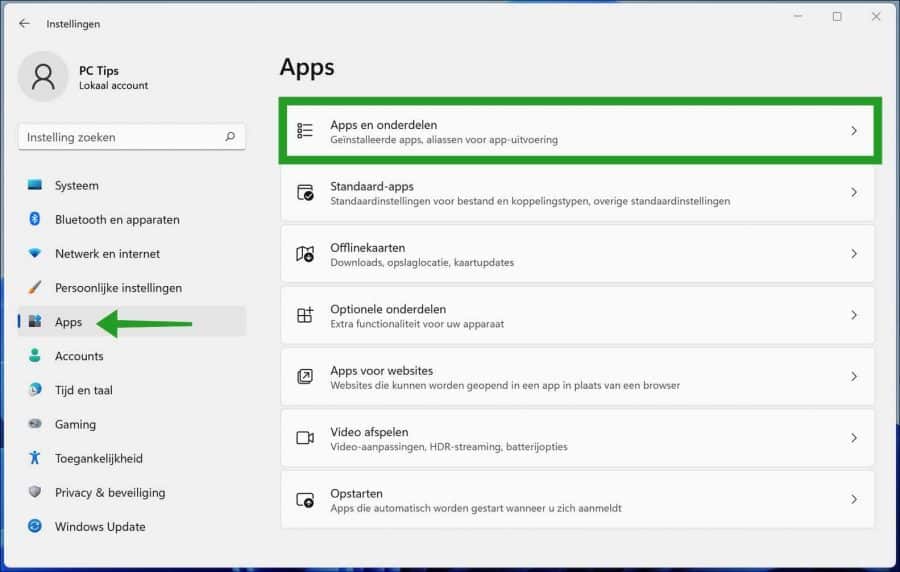Open Opstarten startup apps settings
This screenshot has height=572, width=900.
click(x=577, y=499)
